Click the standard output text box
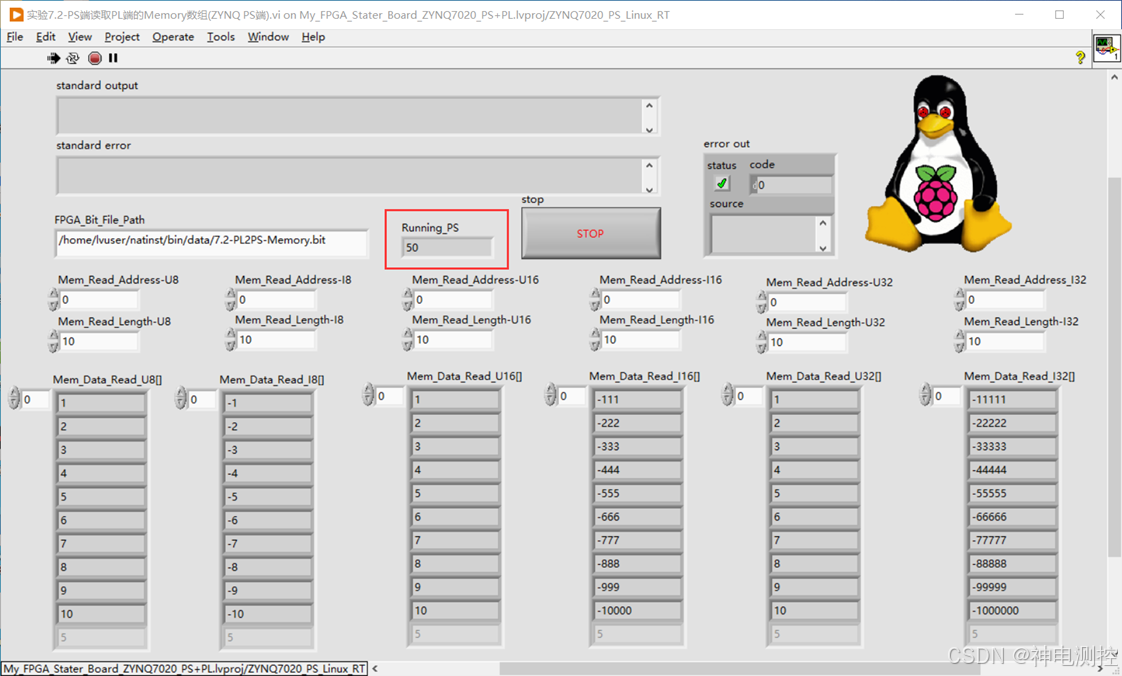Screen dimensions: 1122x676 350,115
